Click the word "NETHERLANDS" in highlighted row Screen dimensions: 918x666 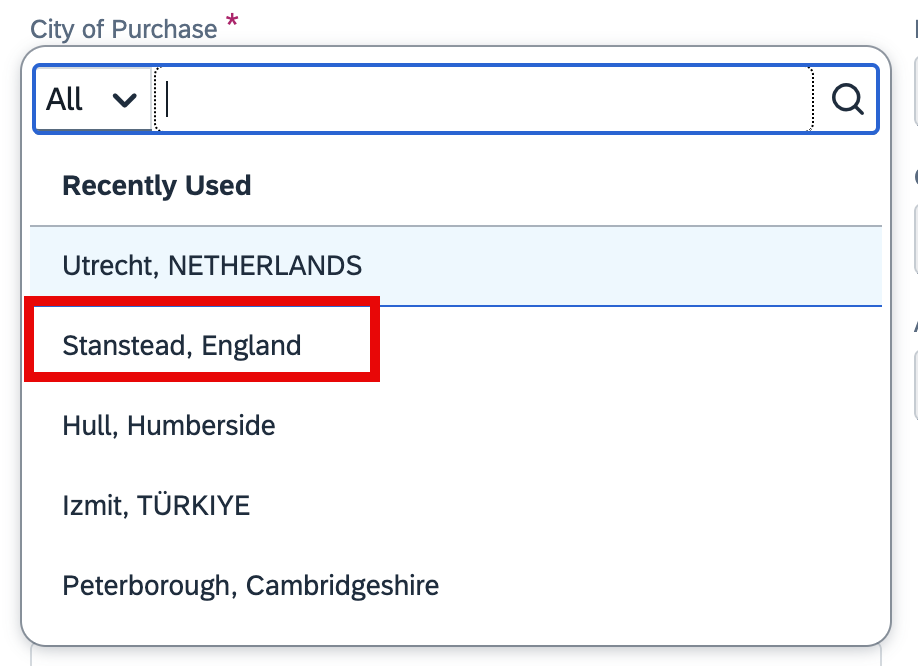pos(265,266)
